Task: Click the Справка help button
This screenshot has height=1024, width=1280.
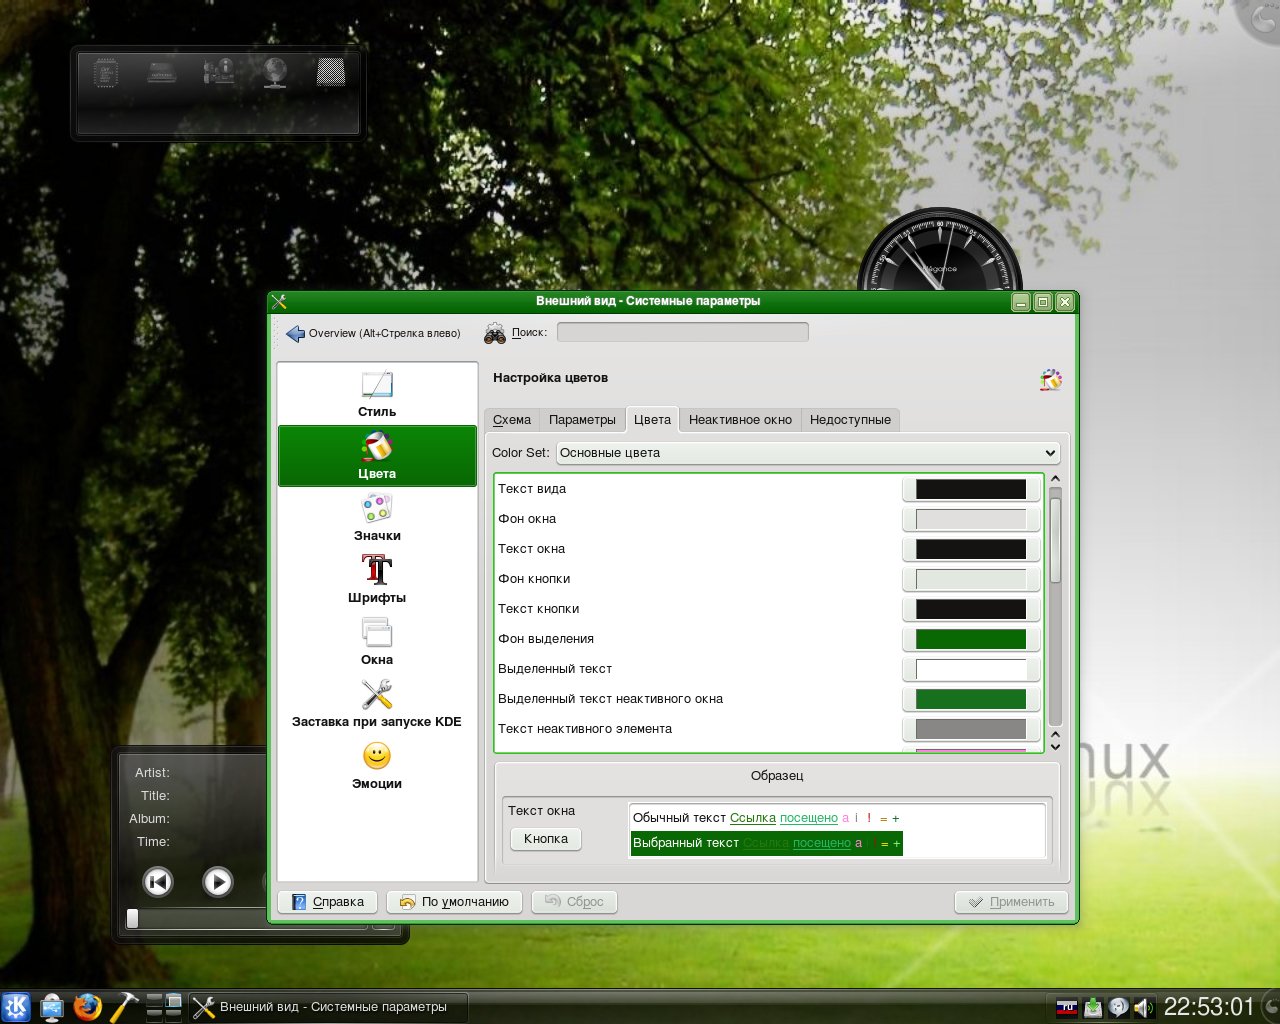Action: pyautogui.click(x=328, y=902)
